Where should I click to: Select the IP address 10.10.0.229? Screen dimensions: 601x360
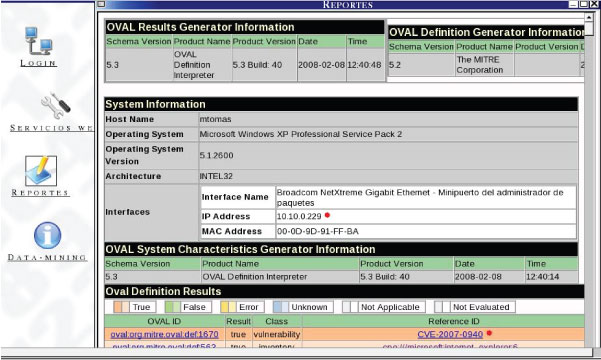coord(299,216)
